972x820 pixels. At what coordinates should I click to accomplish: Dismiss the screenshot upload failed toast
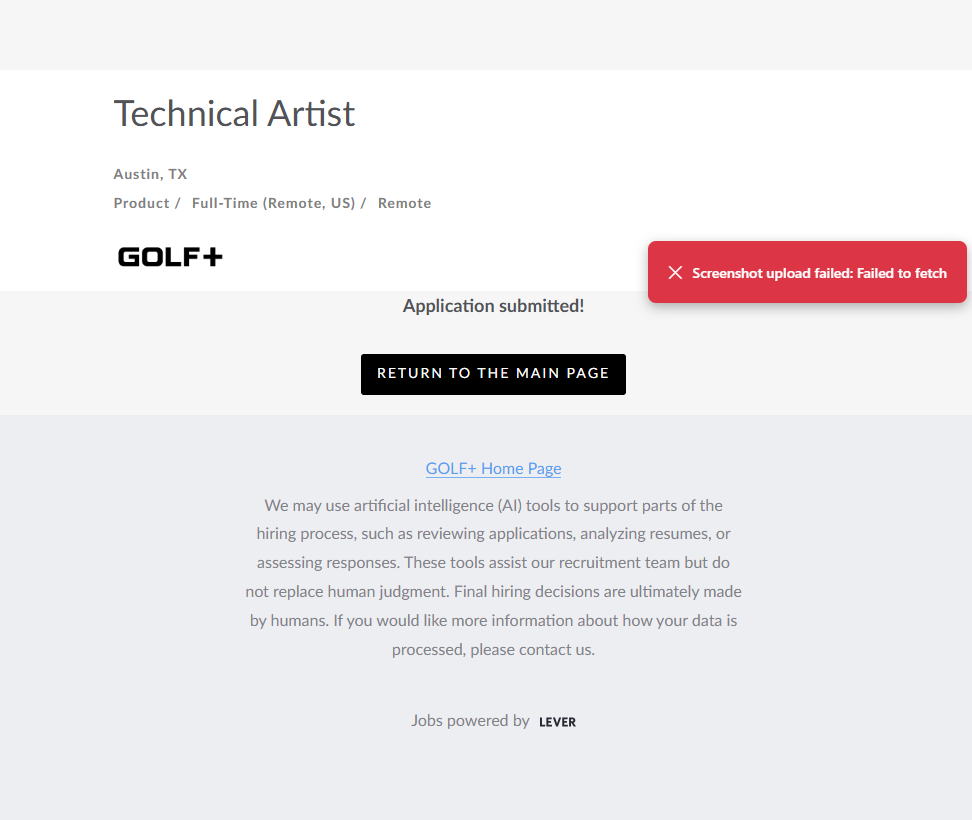coord(675,273)
